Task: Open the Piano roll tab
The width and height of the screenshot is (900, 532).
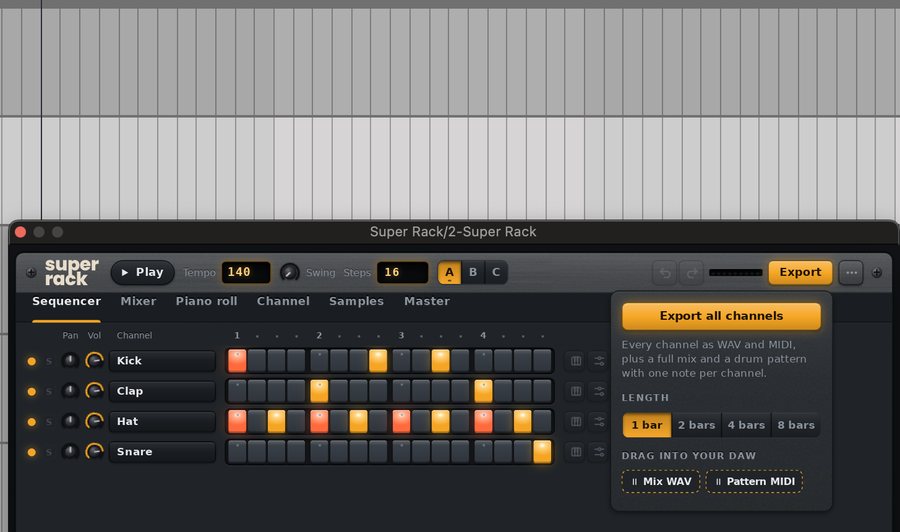Action: pos(207,301)
